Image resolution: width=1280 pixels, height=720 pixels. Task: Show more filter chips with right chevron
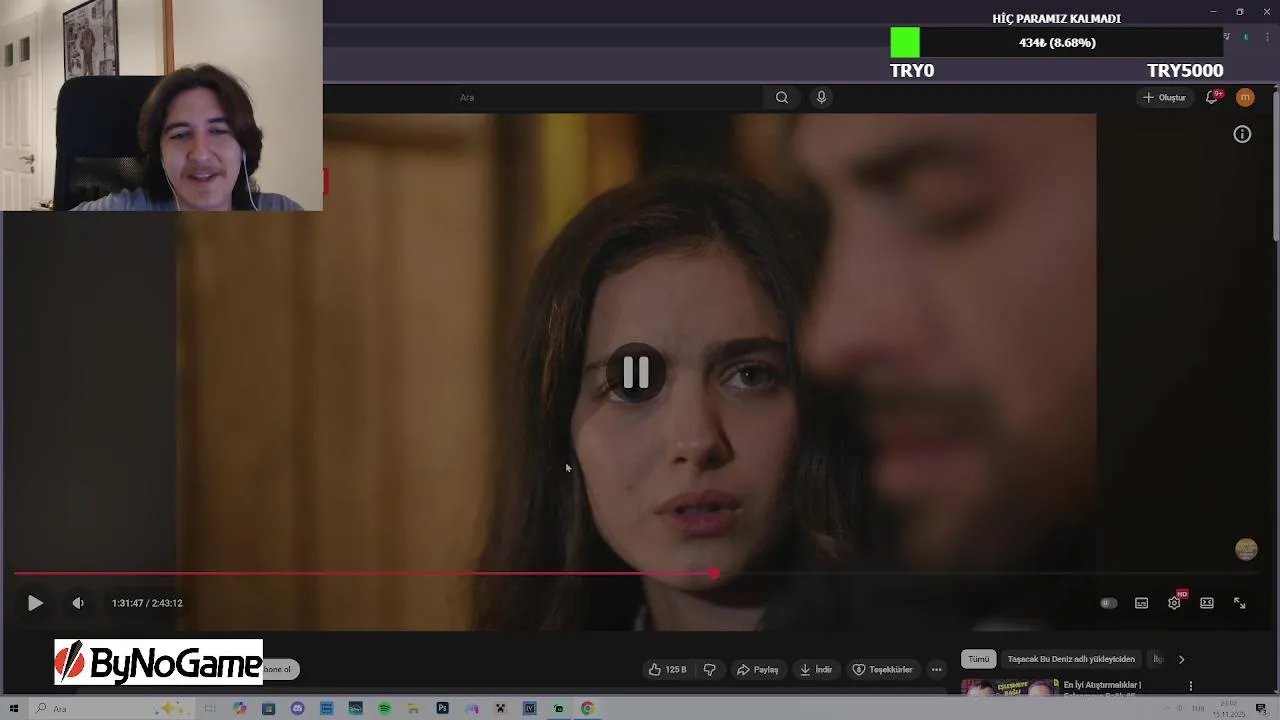coord(1181,659)
